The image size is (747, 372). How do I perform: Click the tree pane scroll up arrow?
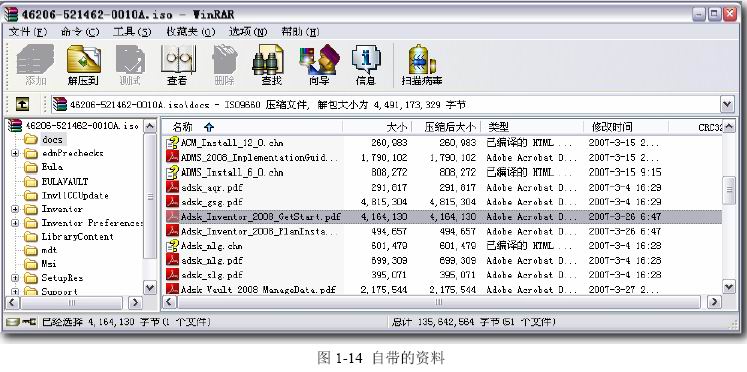point(150,126)
